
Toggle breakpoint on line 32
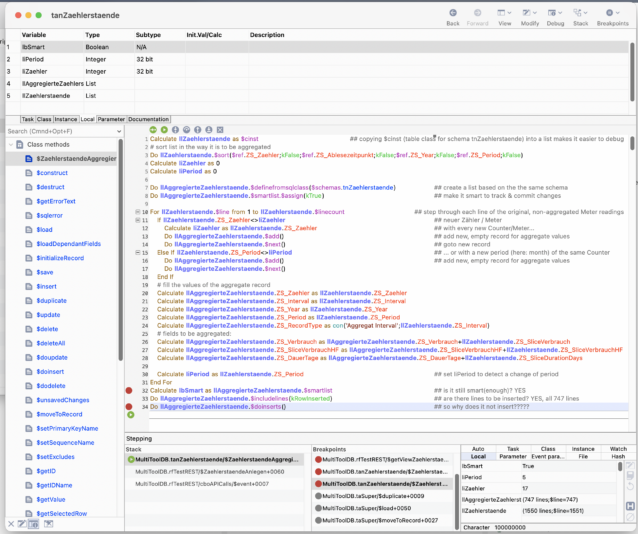click(x=129, y=390)
